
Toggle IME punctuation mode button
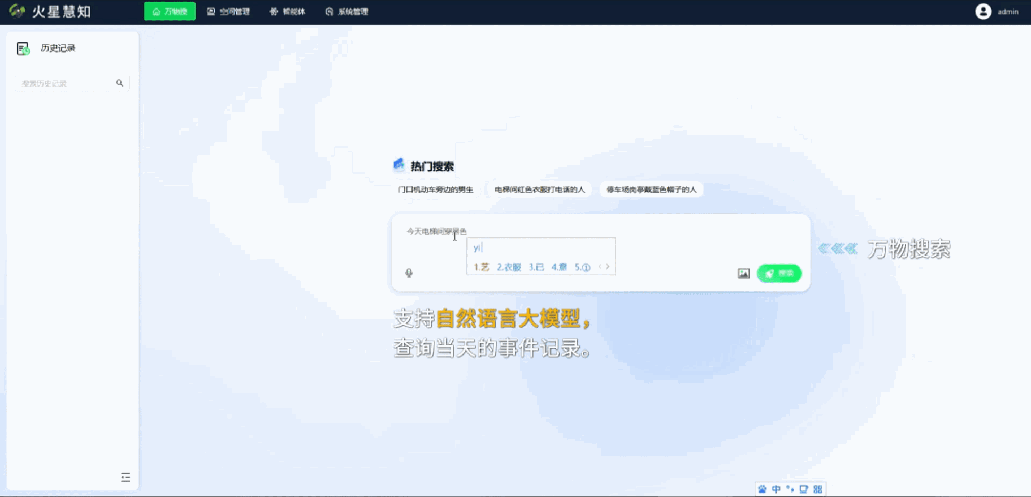pyautogui.click(x=789, y=489)
